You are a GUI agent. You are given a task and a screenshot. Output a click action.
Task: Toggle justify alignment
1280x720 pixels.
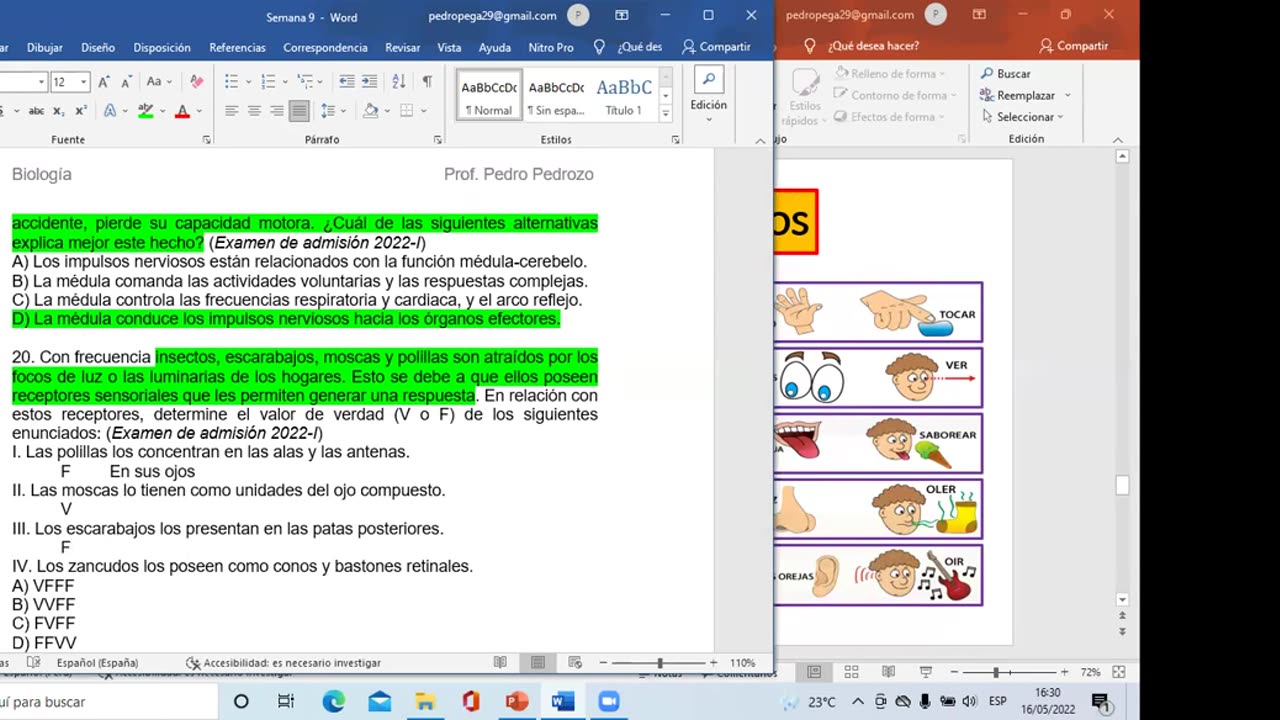click(298, 111)
